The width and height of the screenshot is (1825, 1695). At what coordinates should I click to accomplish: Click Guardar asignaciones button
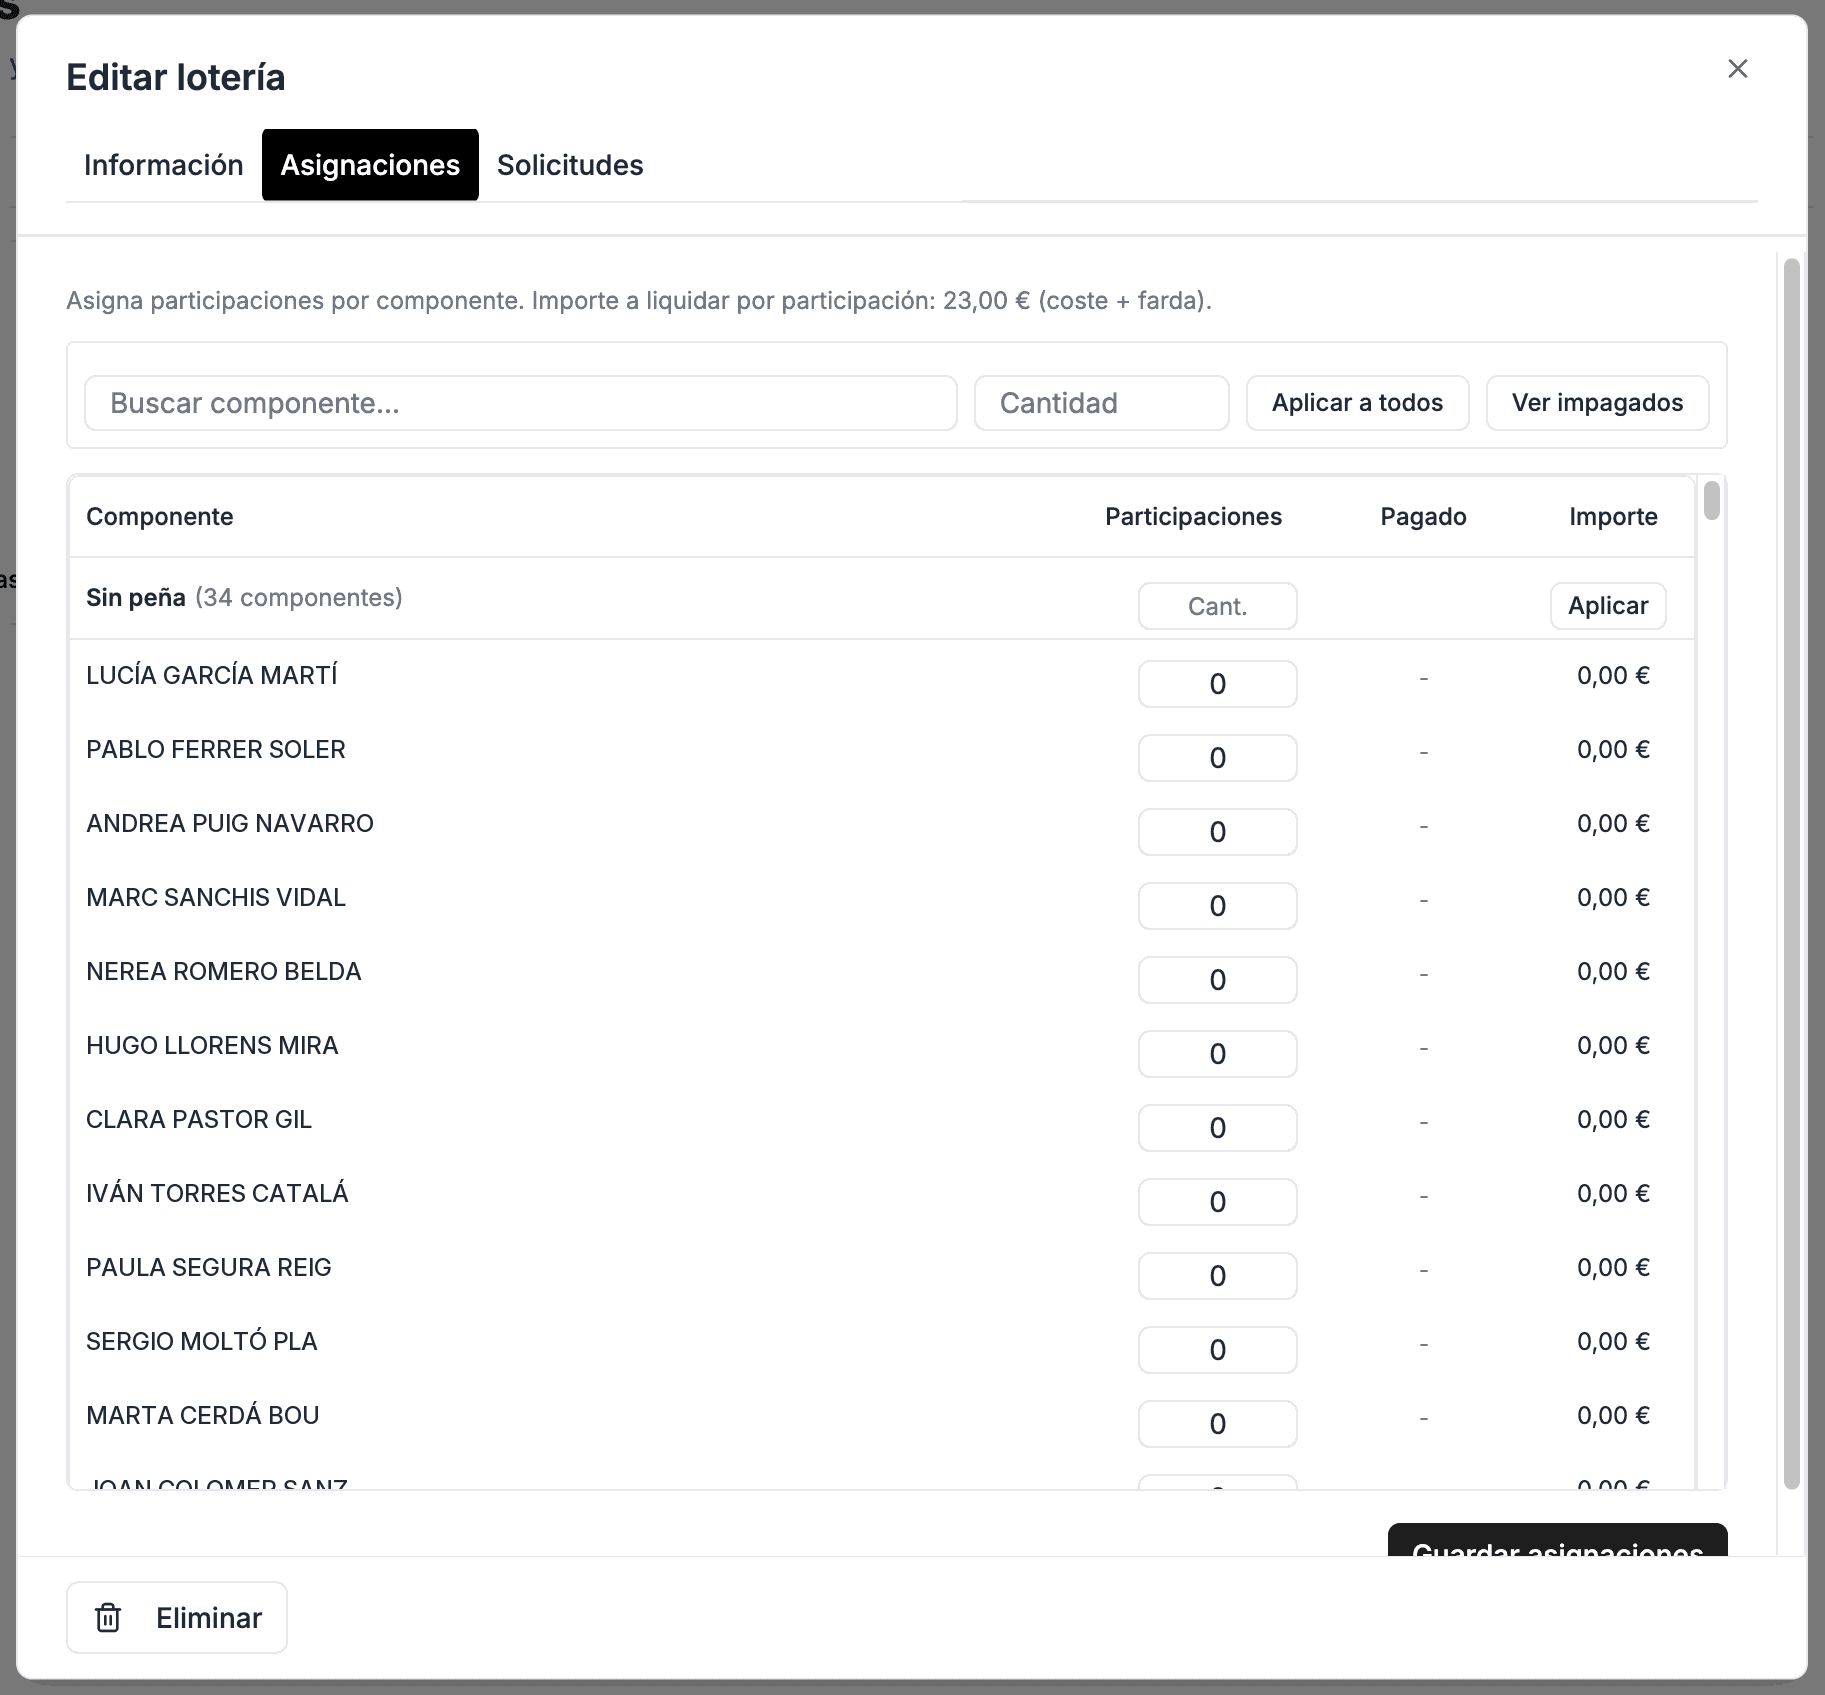1557,1541
